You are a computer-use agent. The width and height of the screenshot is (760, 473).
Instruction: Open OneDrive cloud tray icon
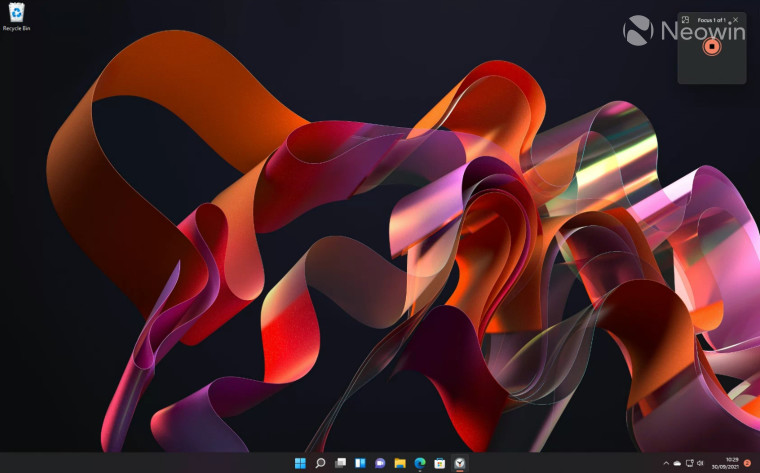[x=677, y=463]
